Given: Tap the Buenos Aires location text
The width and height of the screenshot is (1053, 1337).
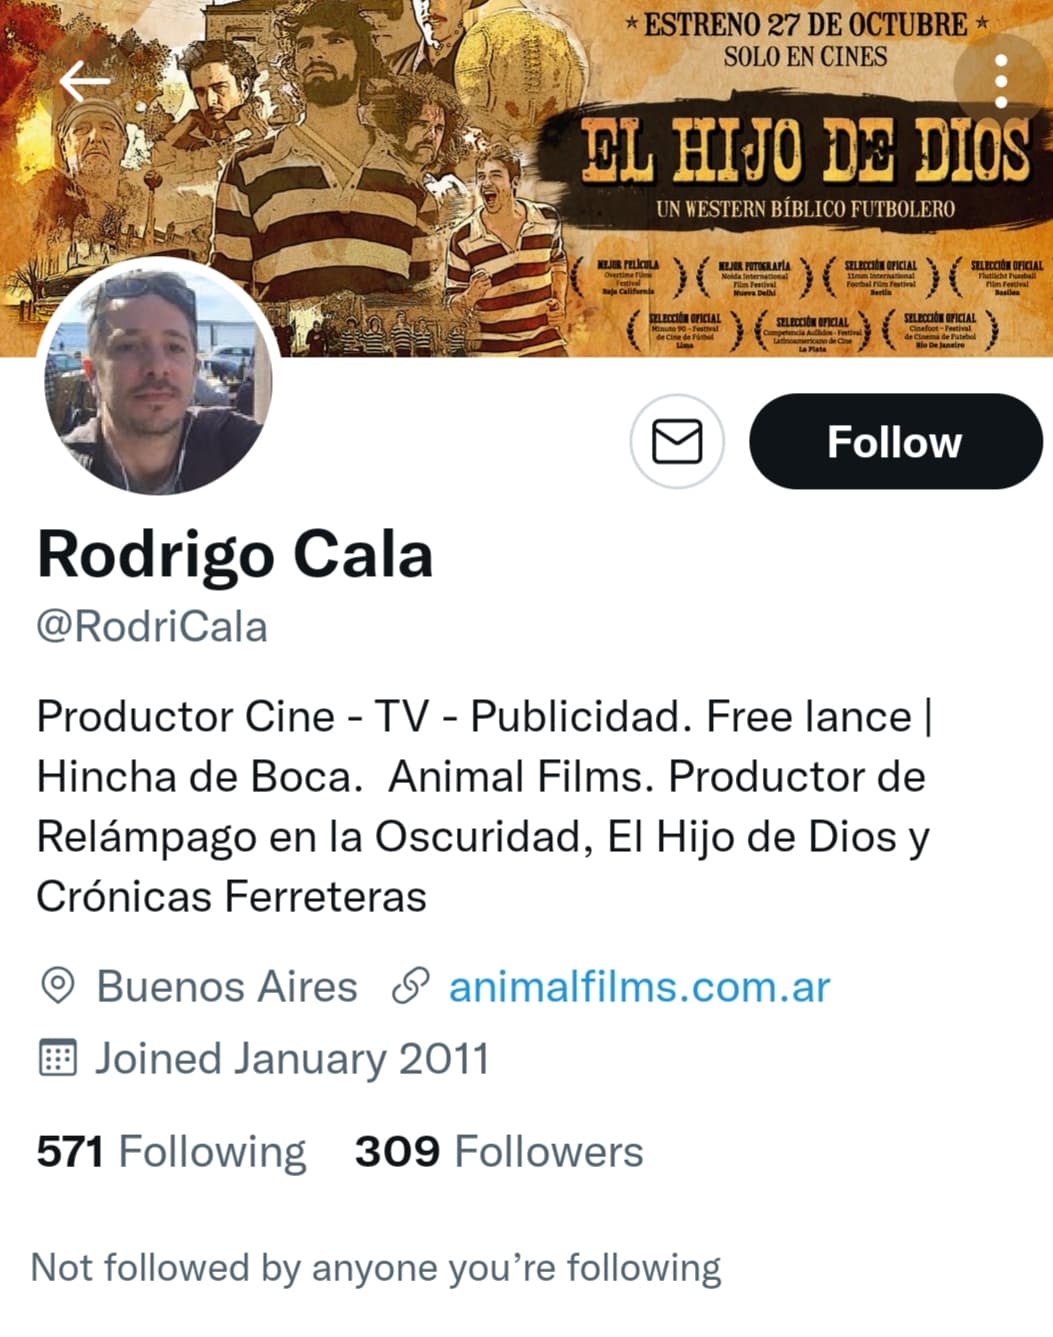Looking at the screenshot, I should tap(227, 987).
